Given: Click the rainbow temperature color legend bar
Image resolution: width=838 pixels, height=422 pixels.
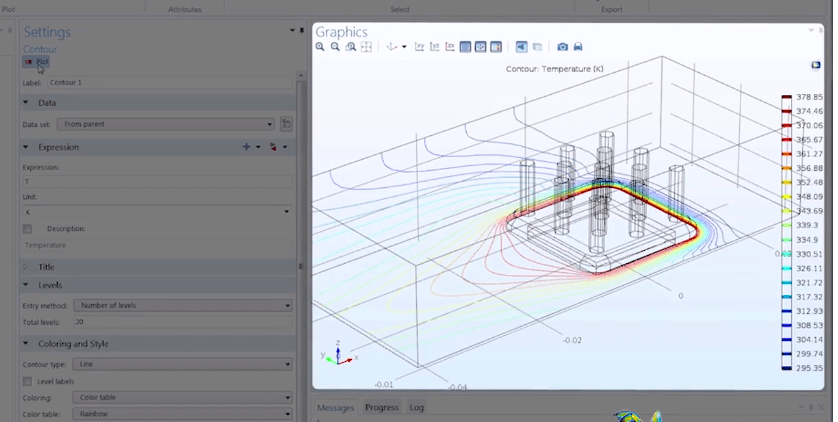Looking at the screenshot, I should 787,232.
